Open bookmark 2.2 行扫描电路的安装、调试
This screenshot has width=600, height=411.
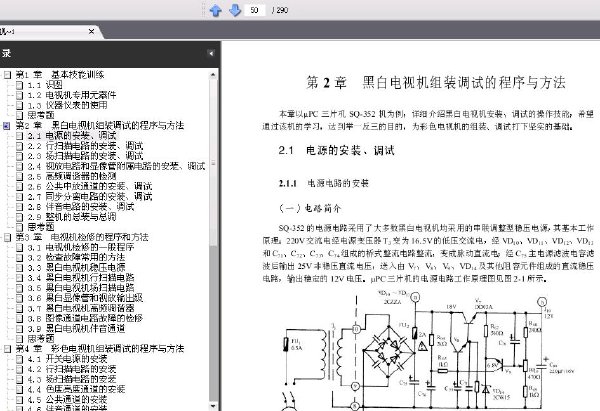click(85, 146)
